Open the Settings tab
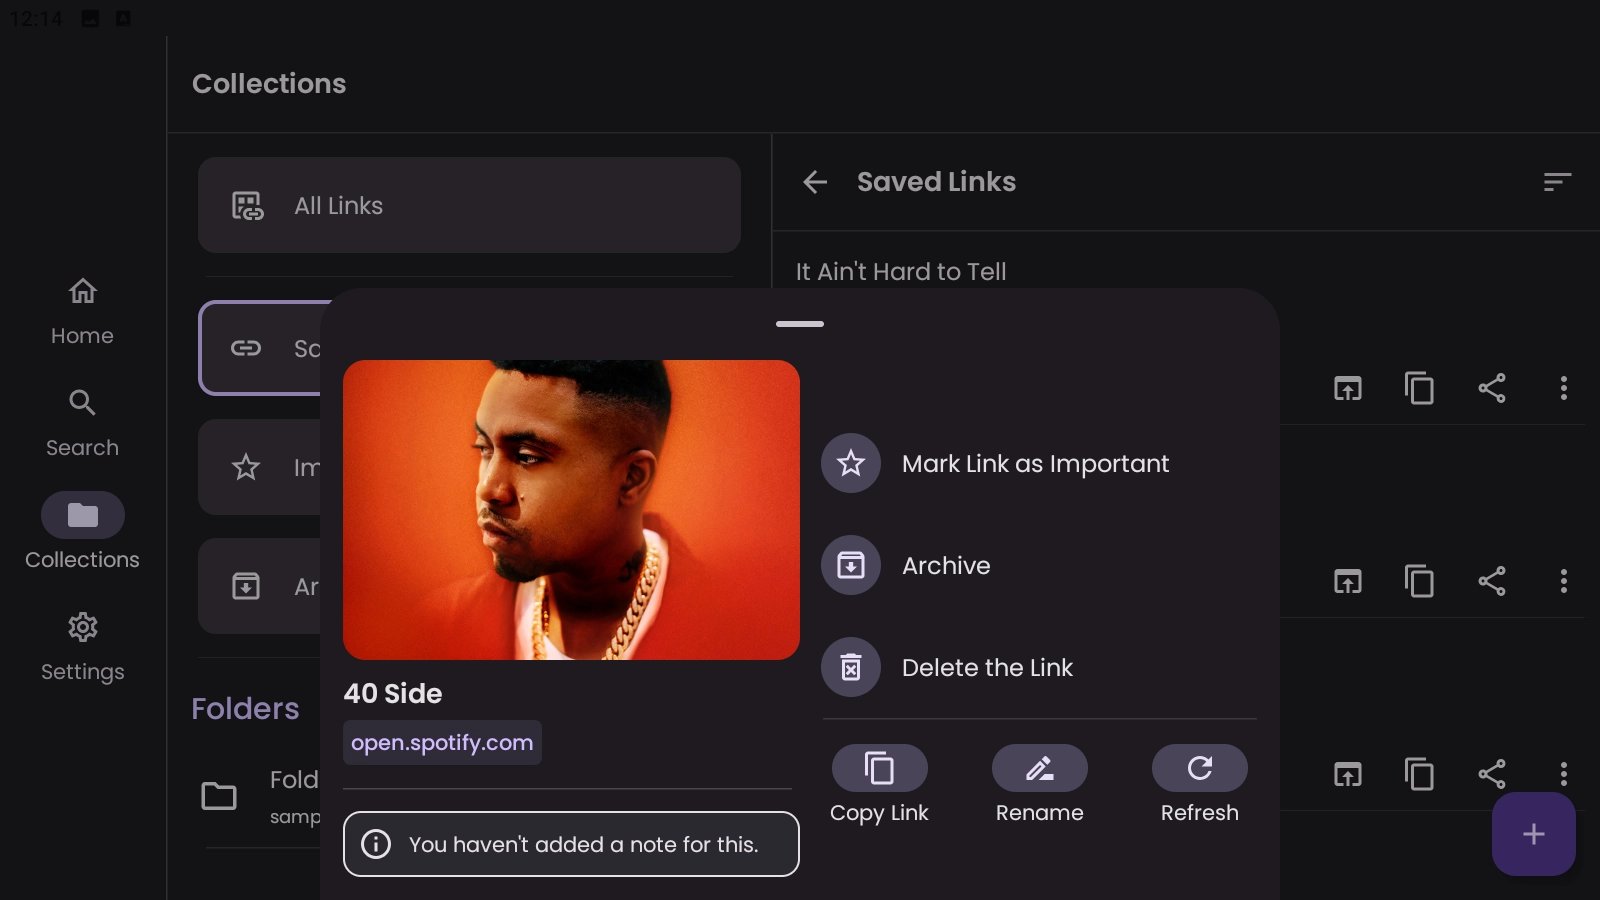The image size is (1600, 900). 82,646
